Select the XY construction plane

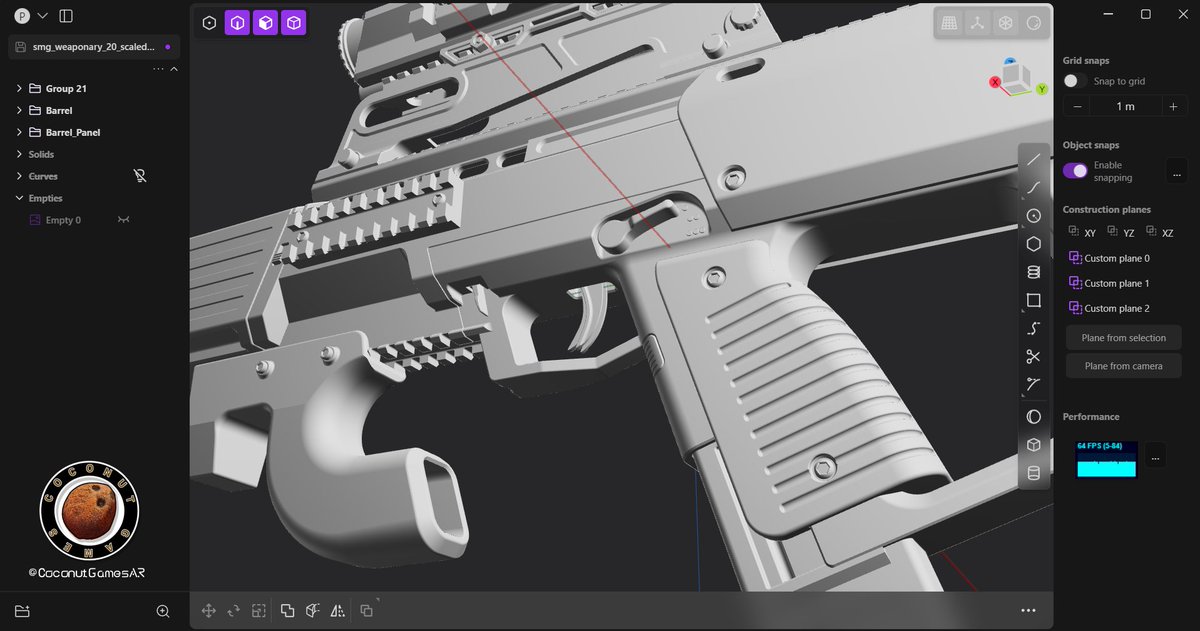point(1081,232)
